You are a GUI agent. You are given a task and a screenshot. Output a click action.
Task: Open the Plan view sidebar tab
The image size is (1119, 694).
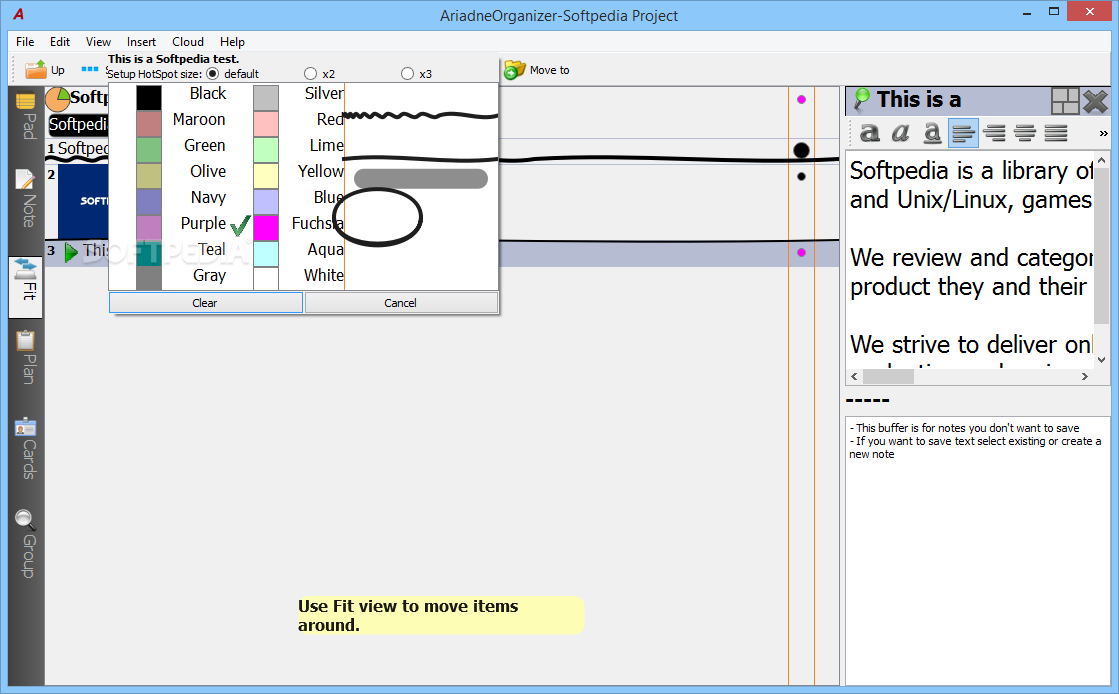tap(26, 357)
